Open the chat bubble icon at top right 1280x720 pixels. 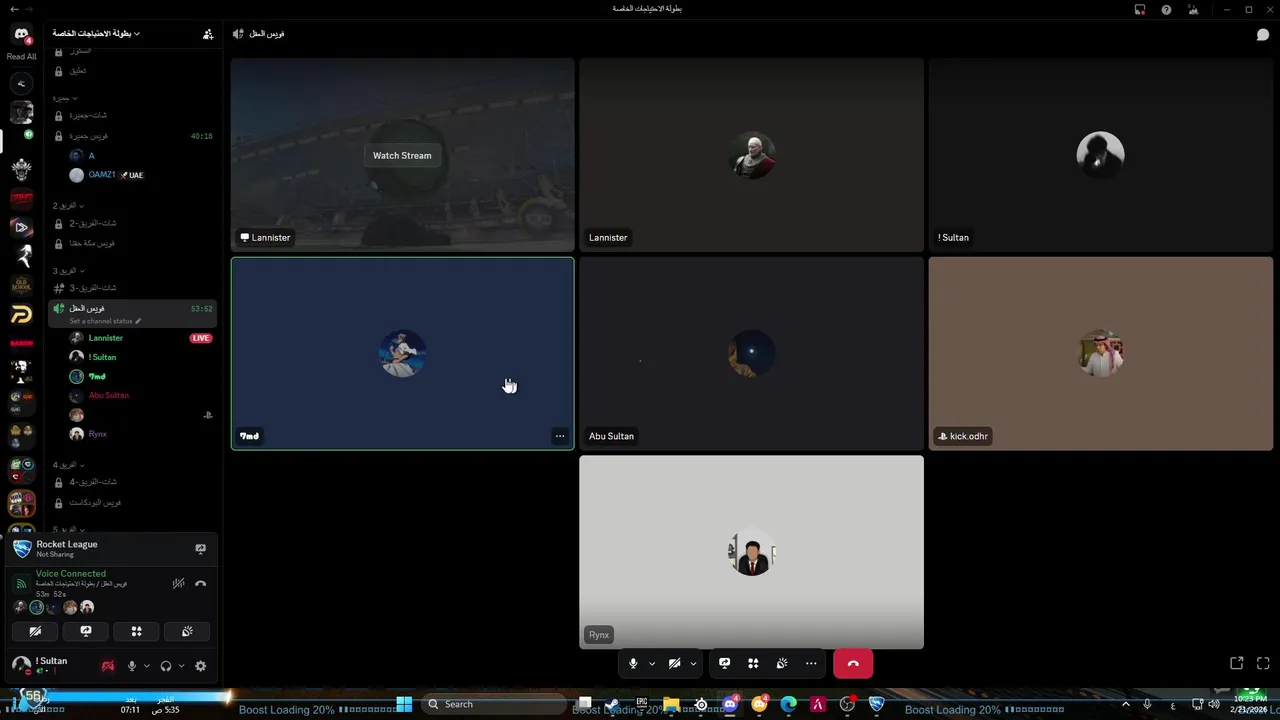pyautogui.click(x=1263, y=34)
